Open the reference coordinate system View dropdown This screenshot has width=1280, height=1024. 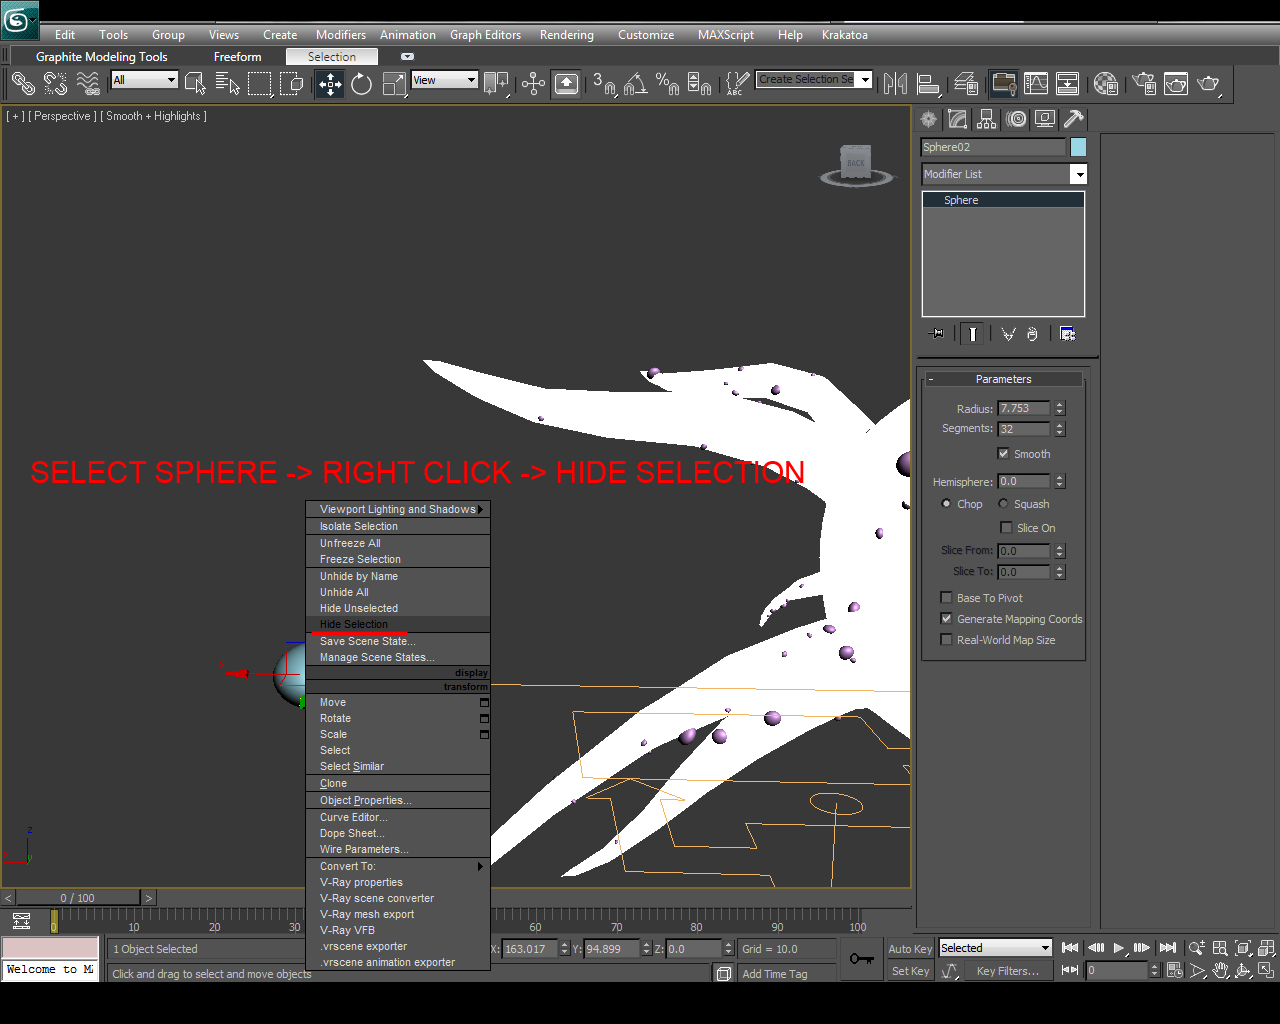[445, 80]
